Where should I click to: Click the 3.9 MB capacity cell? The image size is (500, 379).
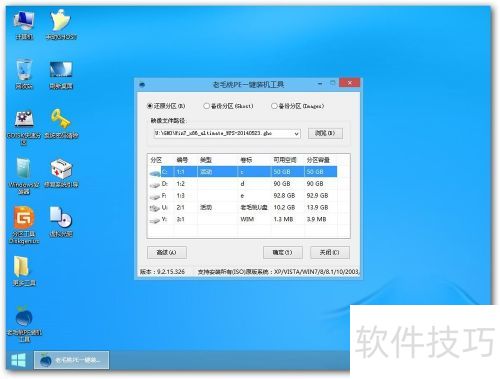pyautogui.click(x=316, y=219)
